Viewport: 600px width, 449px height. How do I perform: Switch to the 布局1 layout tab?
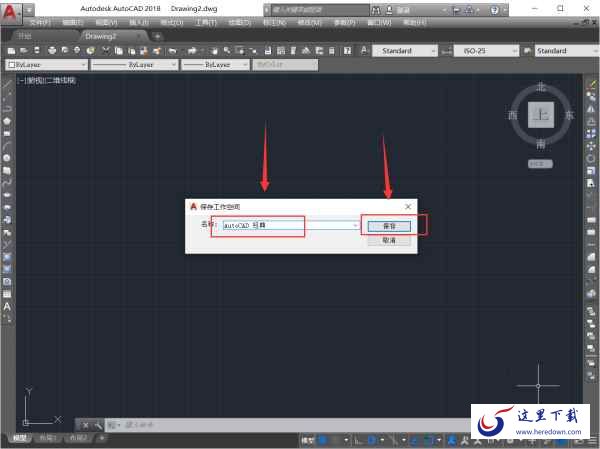48,438
